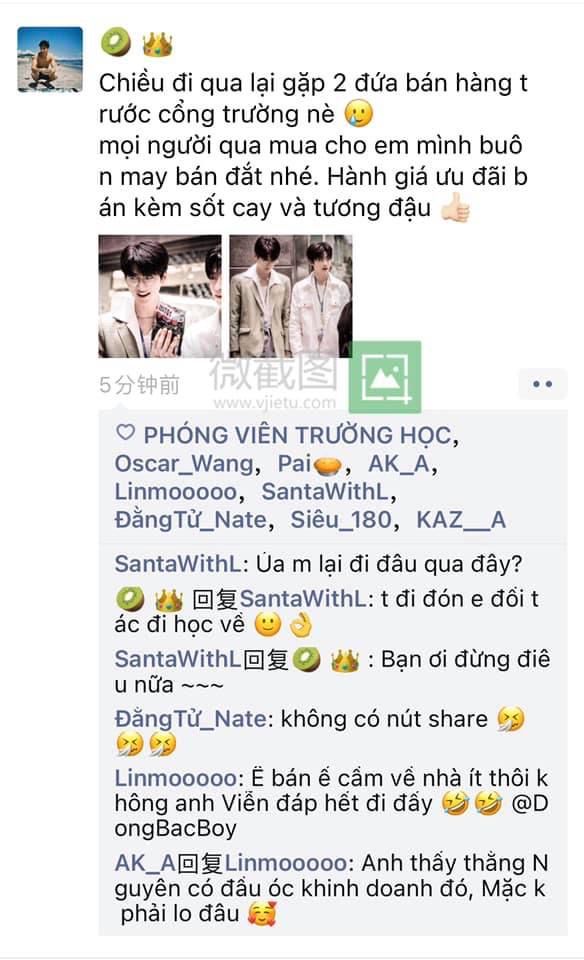The height and width of the screenshot is (960, 584).
Task: Click Linmooooo name in comment section
Action: (175, 778)
